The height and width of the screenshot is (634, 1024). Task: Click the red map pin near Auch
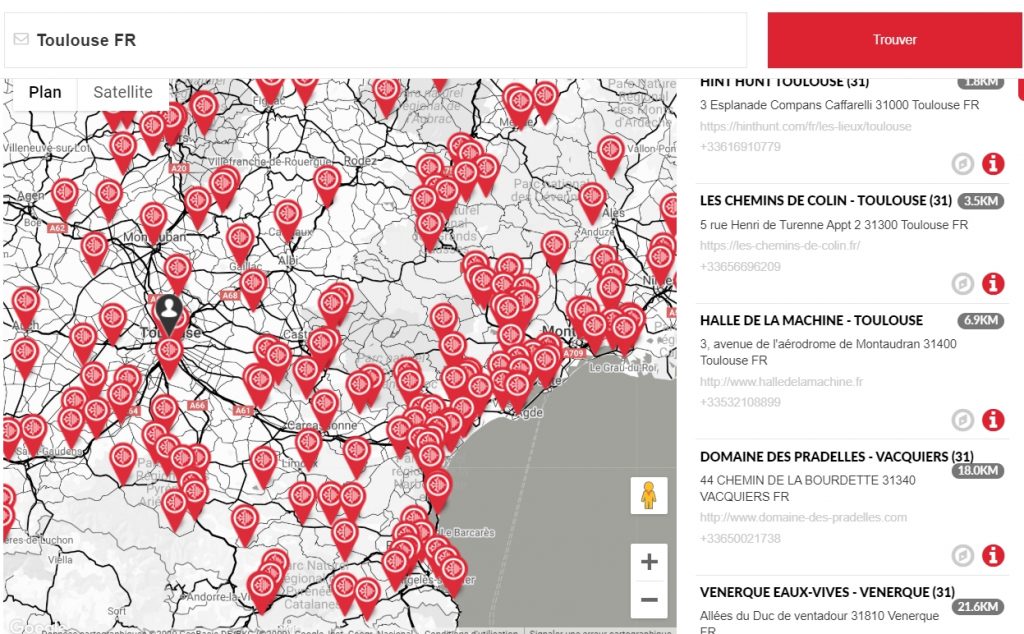point(26,307)
